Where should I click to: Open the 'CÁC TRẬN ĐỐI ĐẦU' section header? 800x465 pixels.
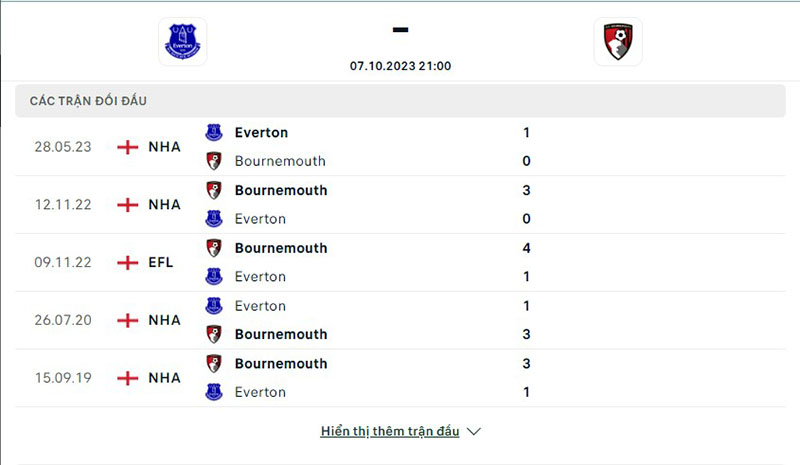coord(95,101)
